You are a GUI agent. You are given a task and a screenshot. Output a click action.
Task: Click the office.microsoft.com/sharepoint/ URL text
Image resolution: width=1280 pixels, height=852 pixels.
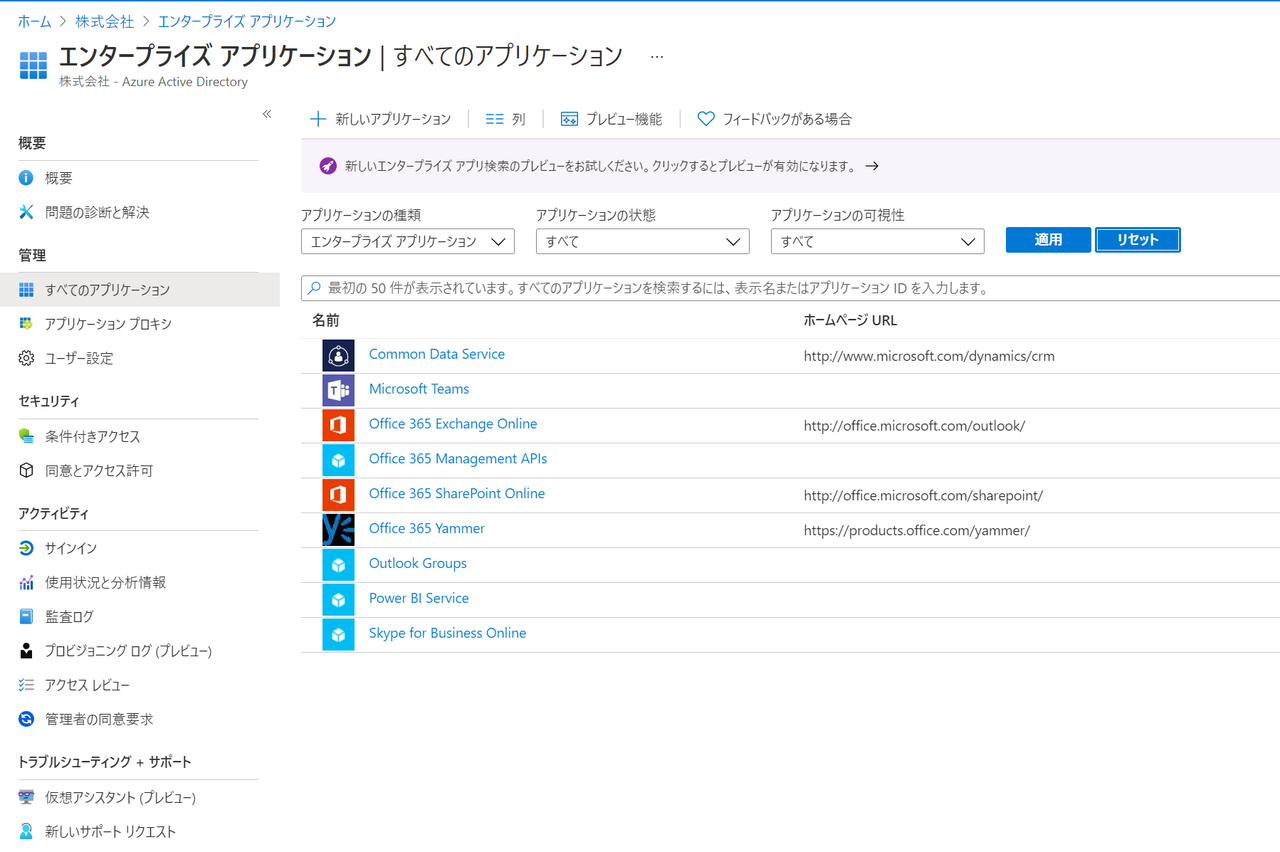923,496
